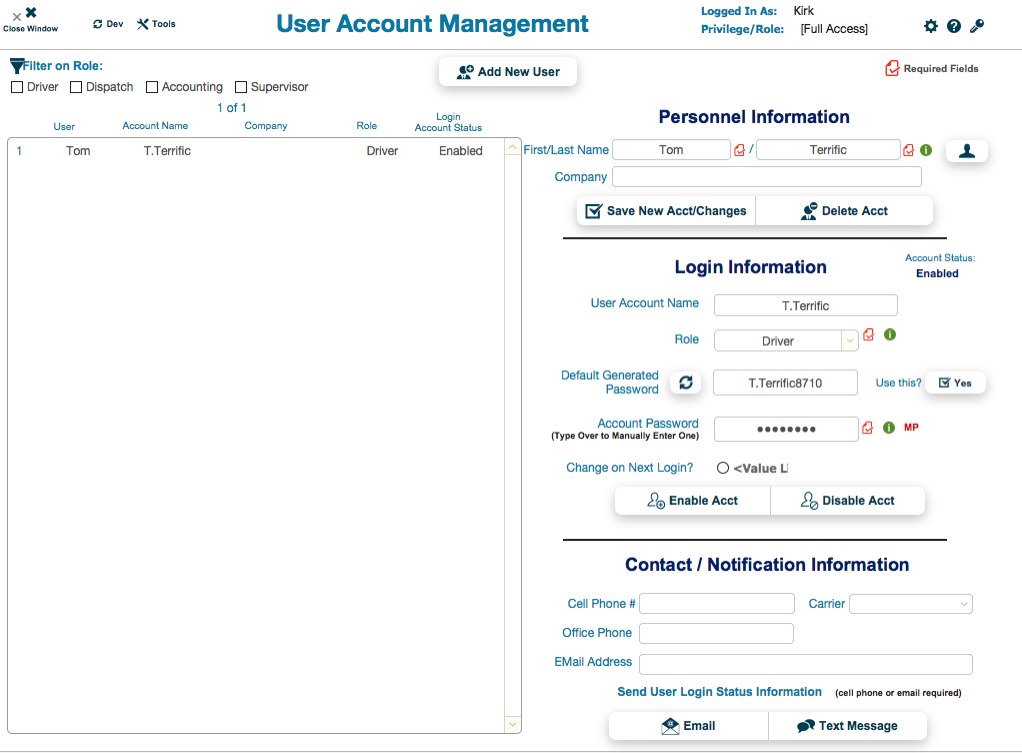Enable the Accounting role filter checkbox
The height and width of the screenshot is (753, 1022).
point(152,88)
